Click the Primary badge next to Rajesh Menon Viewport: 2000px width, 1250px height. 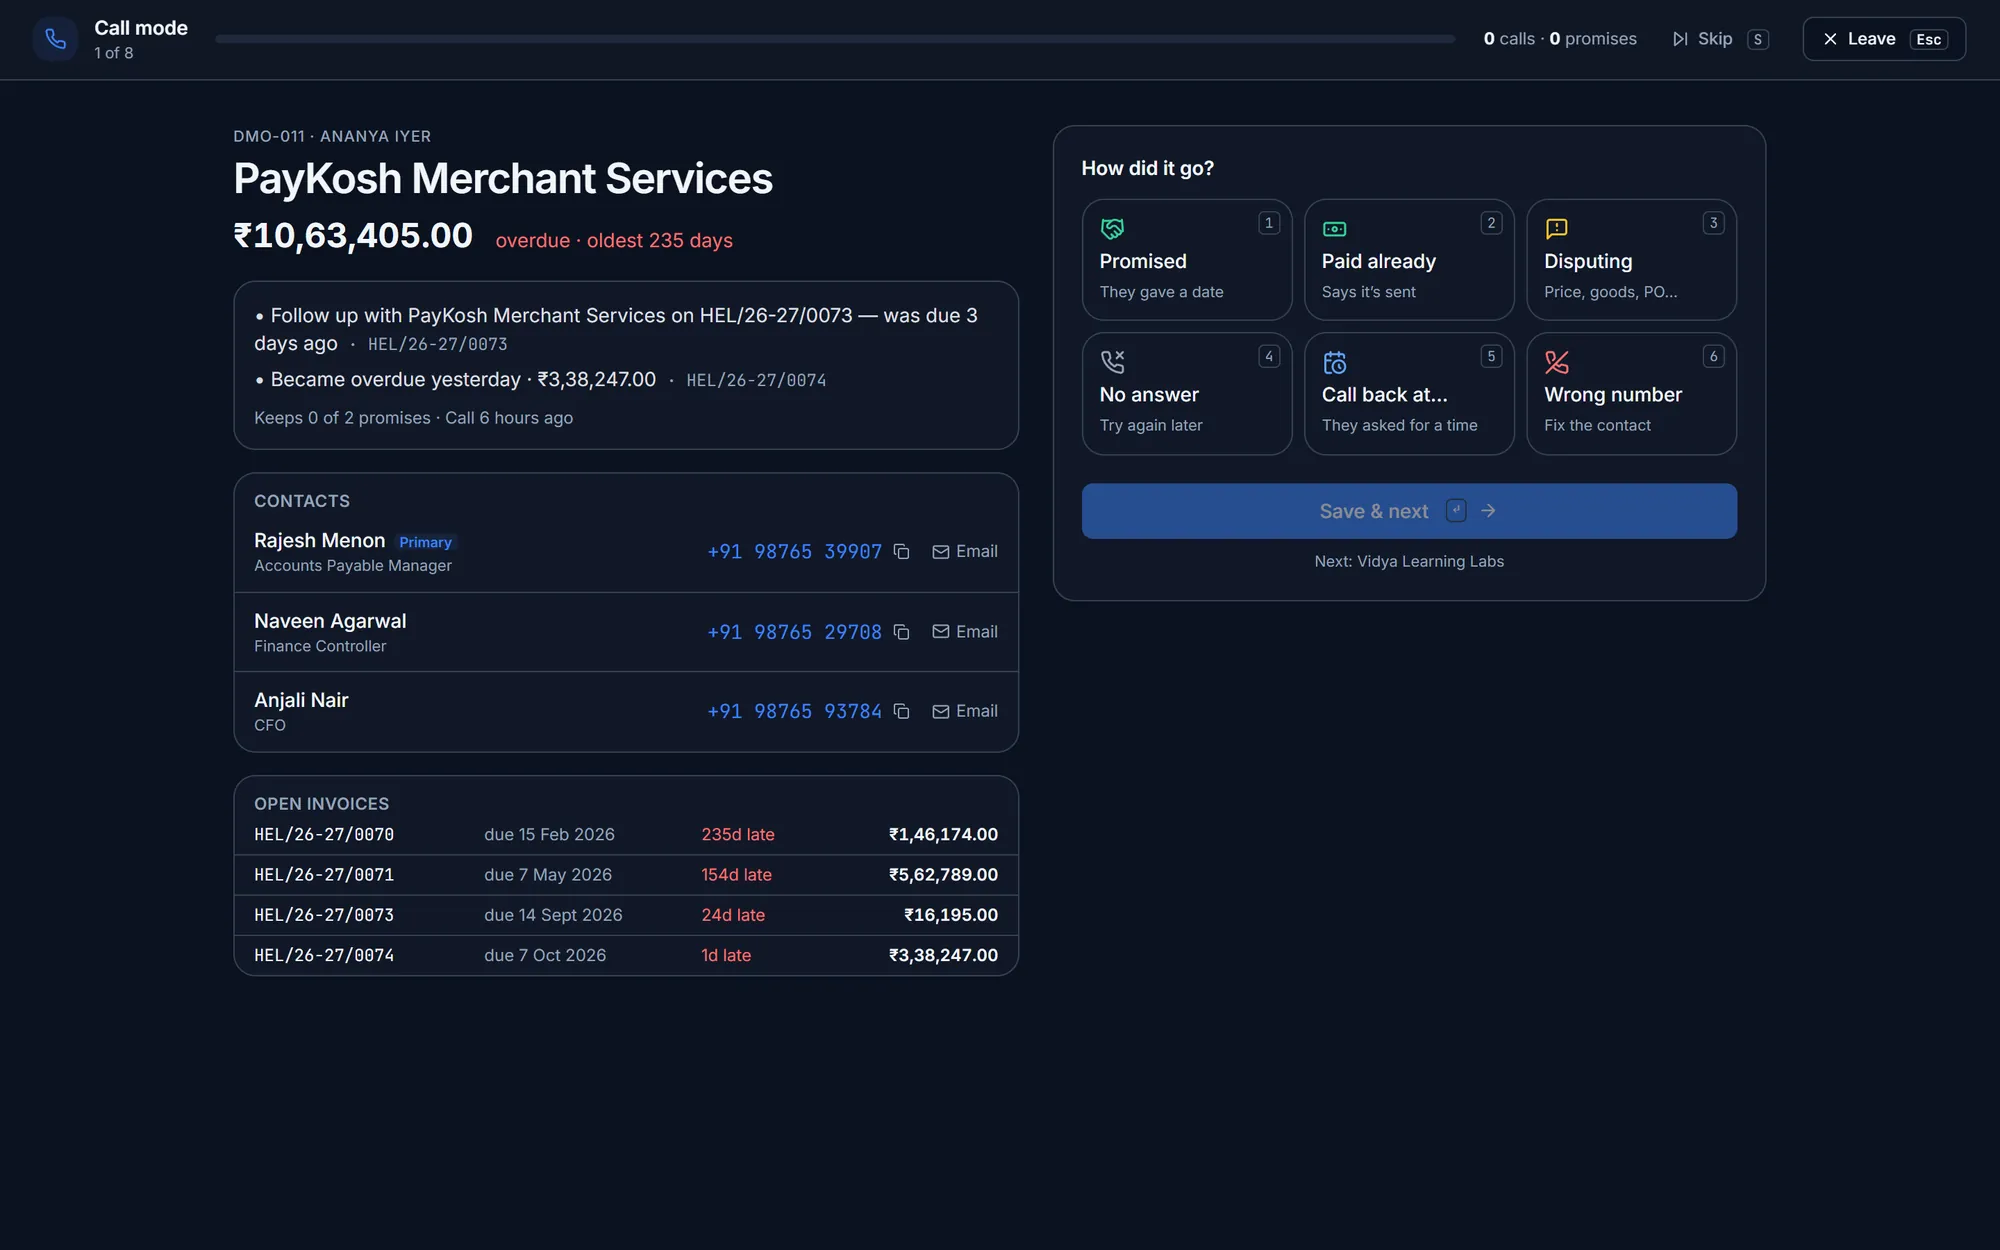426,542
